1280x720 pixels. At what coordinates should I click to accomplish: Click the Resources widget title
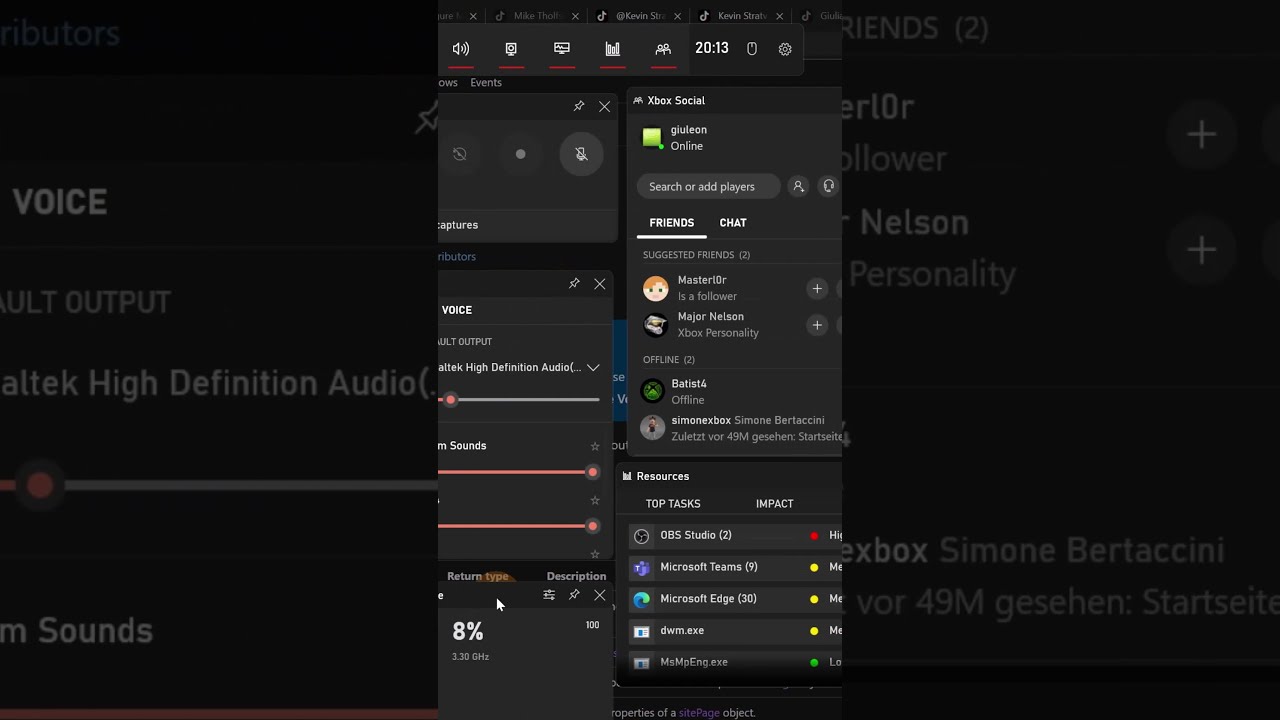pyautogui.click(x=663, y=476)
